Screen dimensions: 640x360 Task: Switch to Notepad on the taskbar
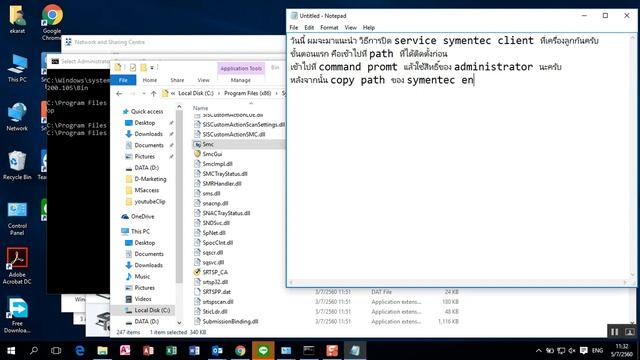click(355, 350)
